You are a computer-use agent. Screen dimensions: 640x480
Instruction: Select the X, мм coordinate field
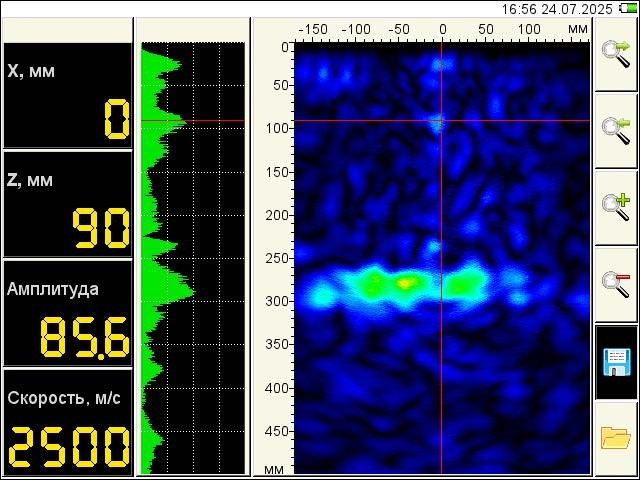[67, 96]
